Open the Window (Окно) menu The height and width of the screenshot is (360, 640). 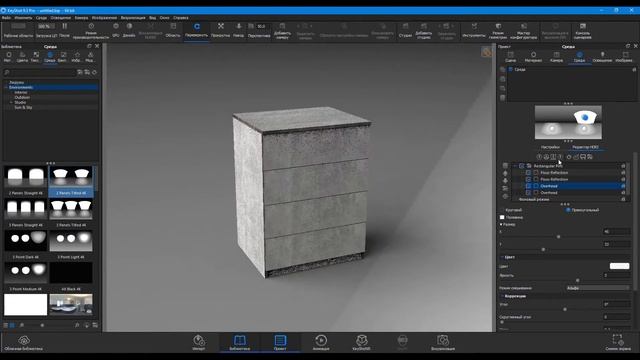coord(164,18)
